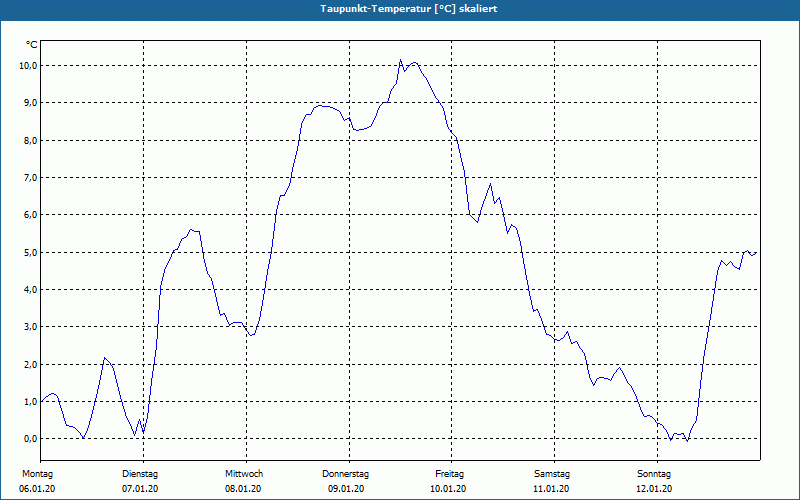Select the Montag day label

[37, 474]
